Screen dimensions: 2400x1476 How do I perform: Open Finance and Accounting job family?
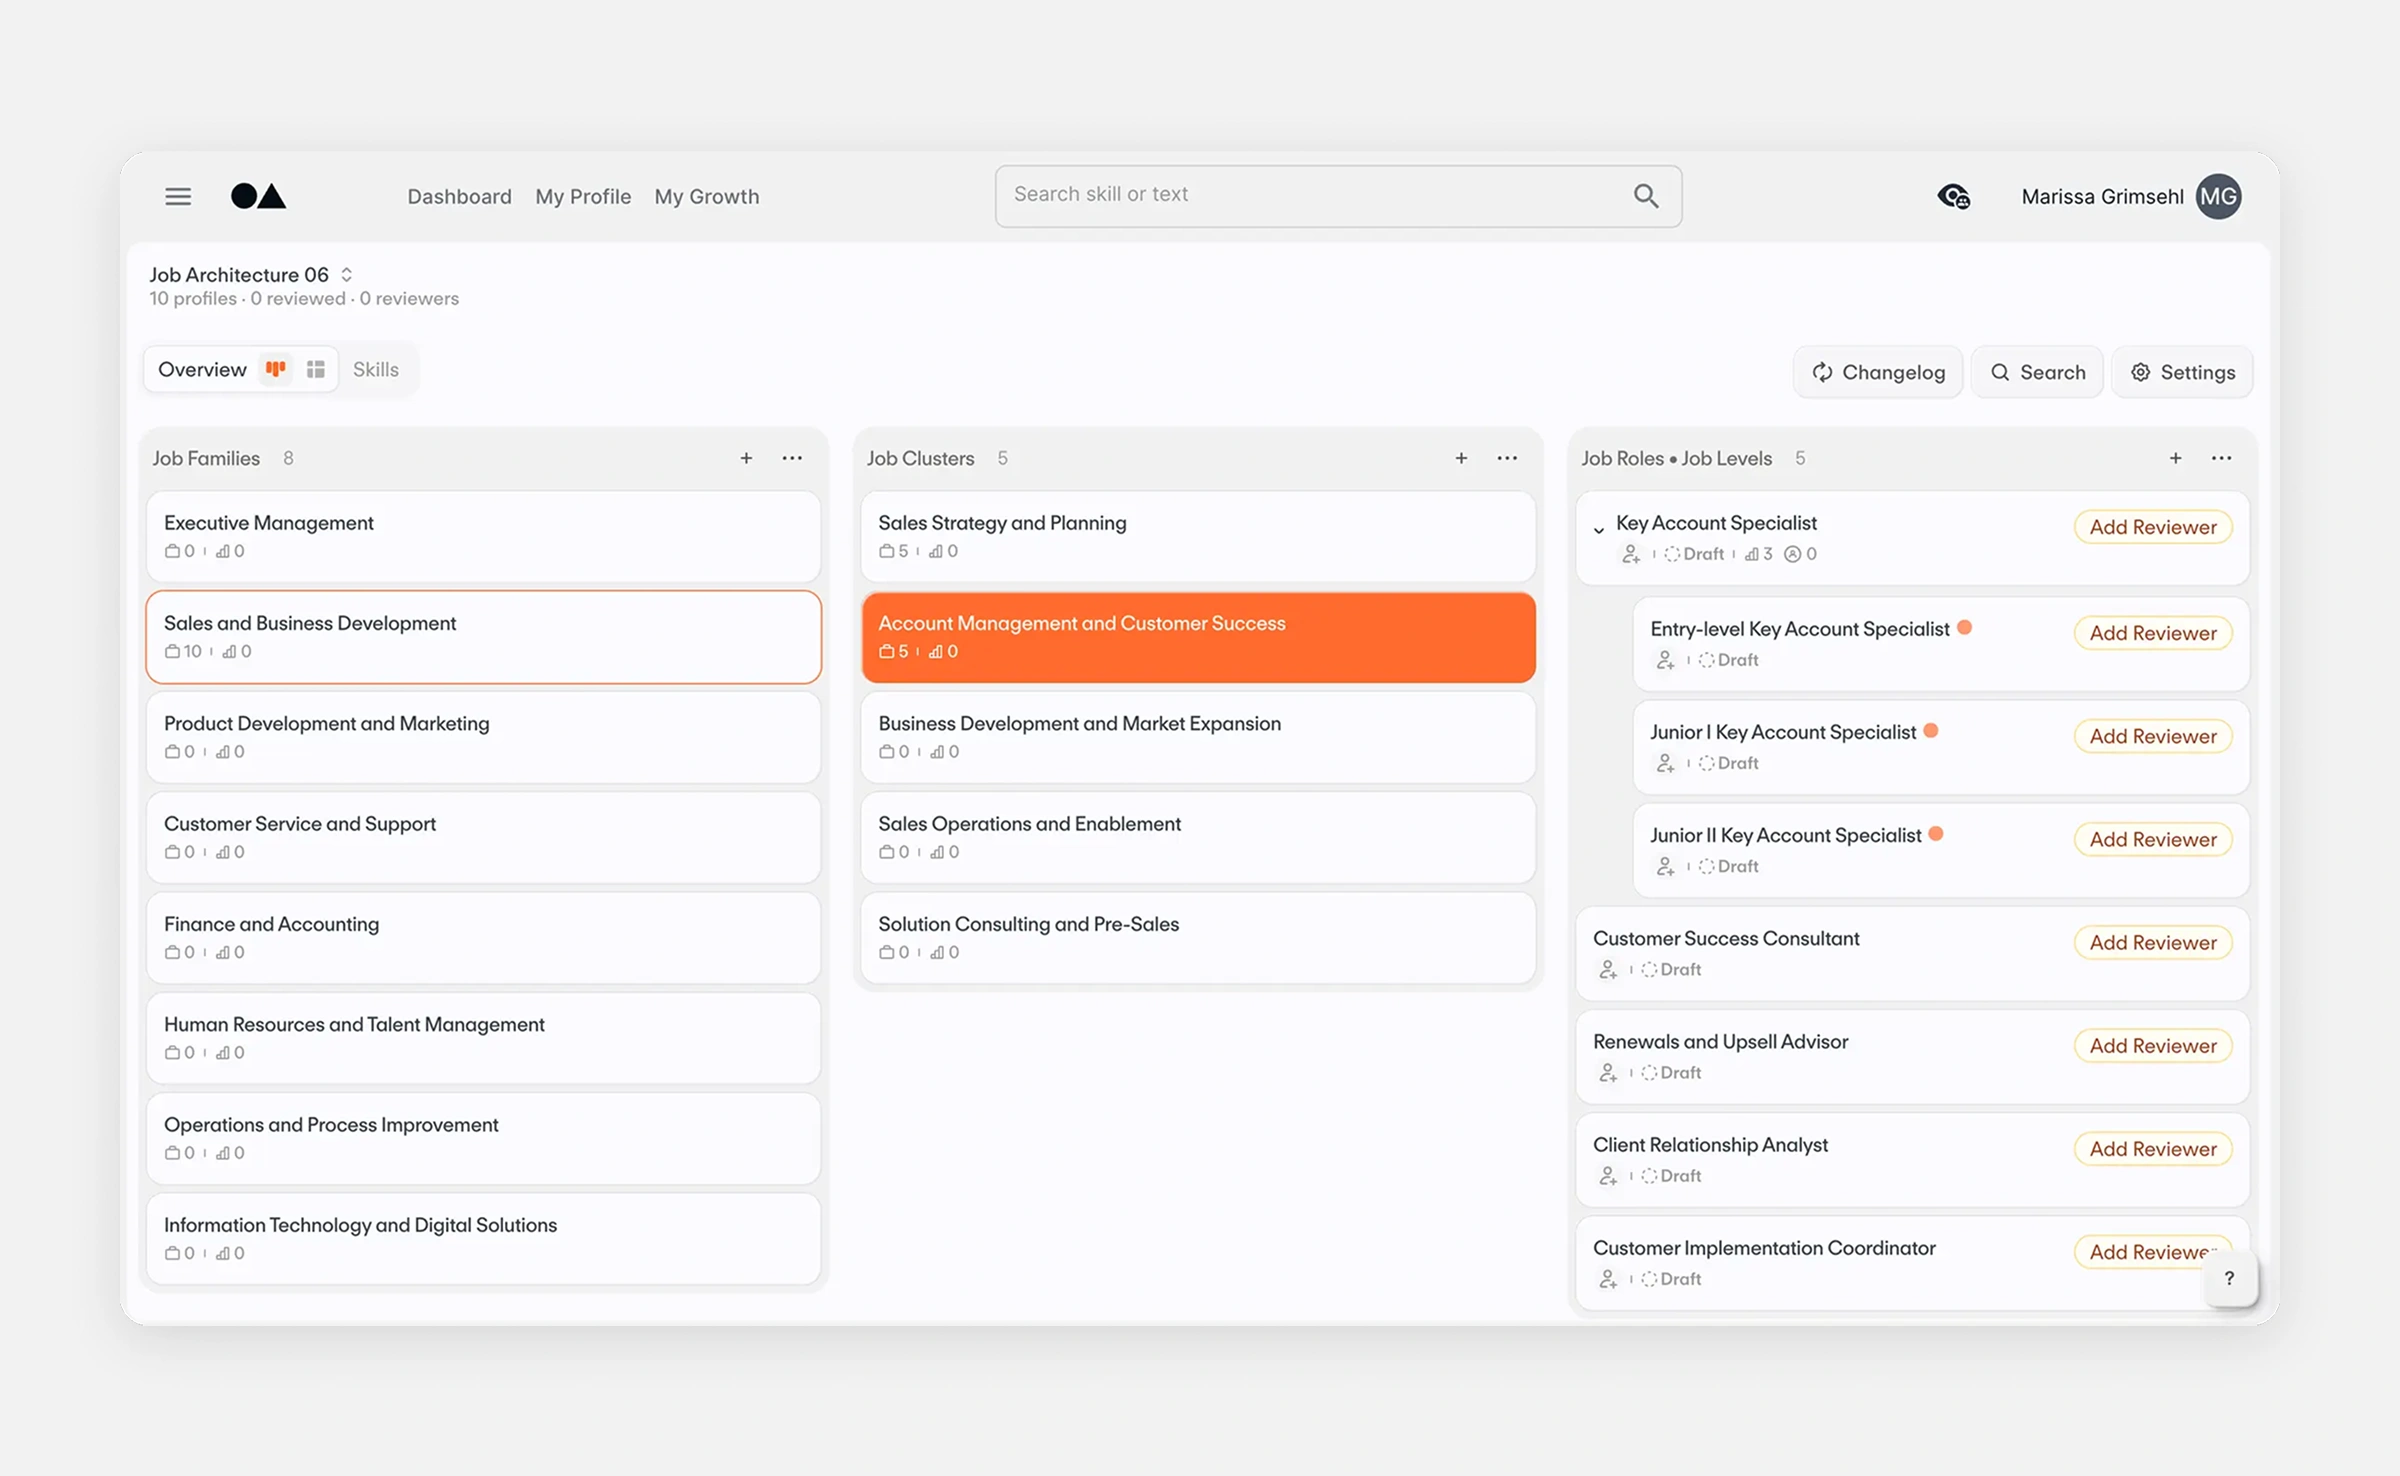pos(483,937)
